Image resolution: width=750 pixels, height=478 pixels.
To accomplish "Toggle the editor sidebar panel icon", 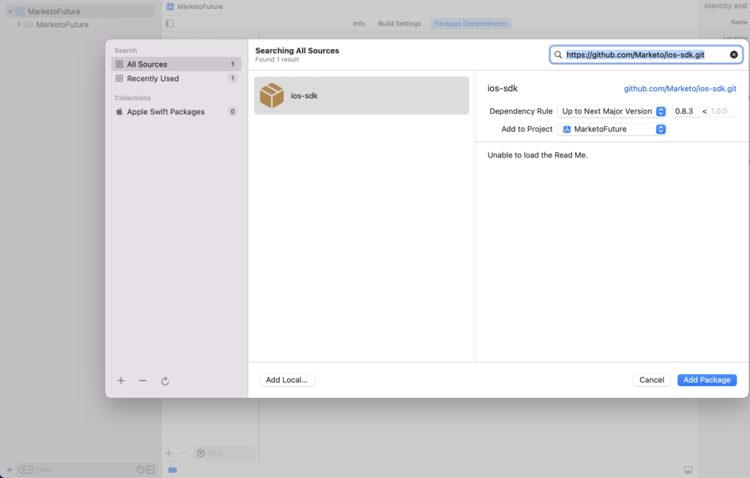I will 169,23.
